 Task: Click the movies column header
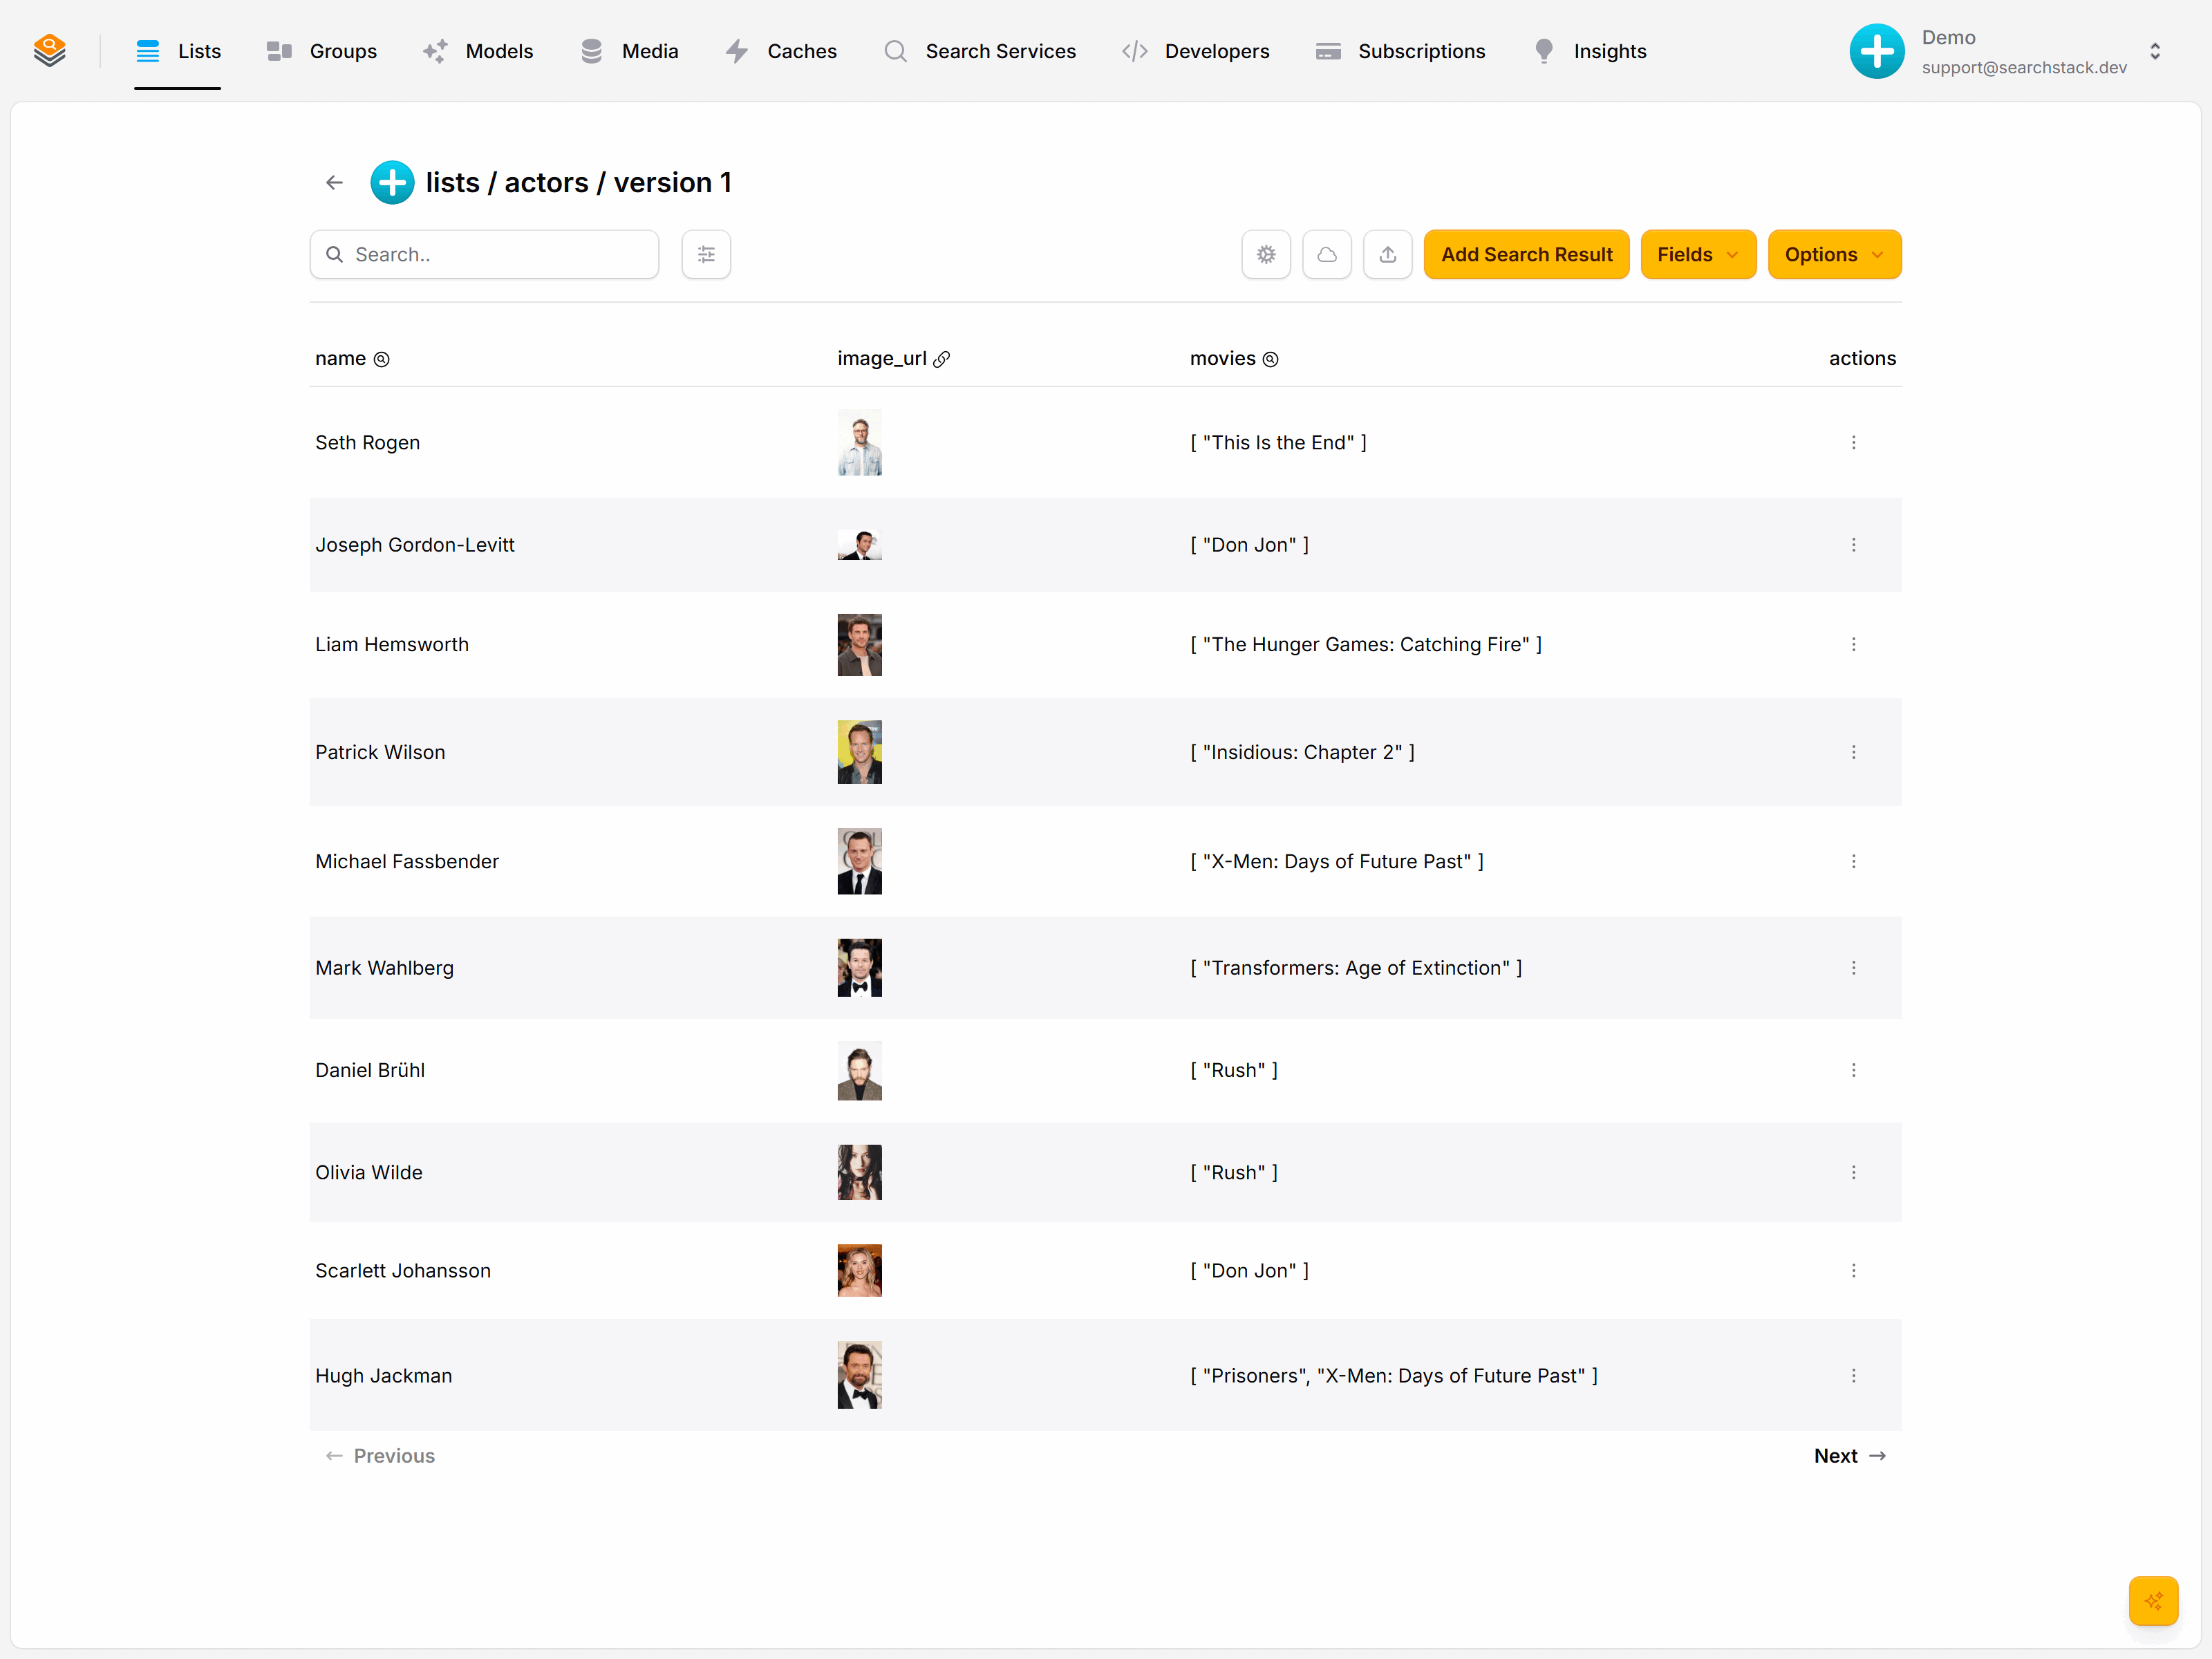point(1234,358)
